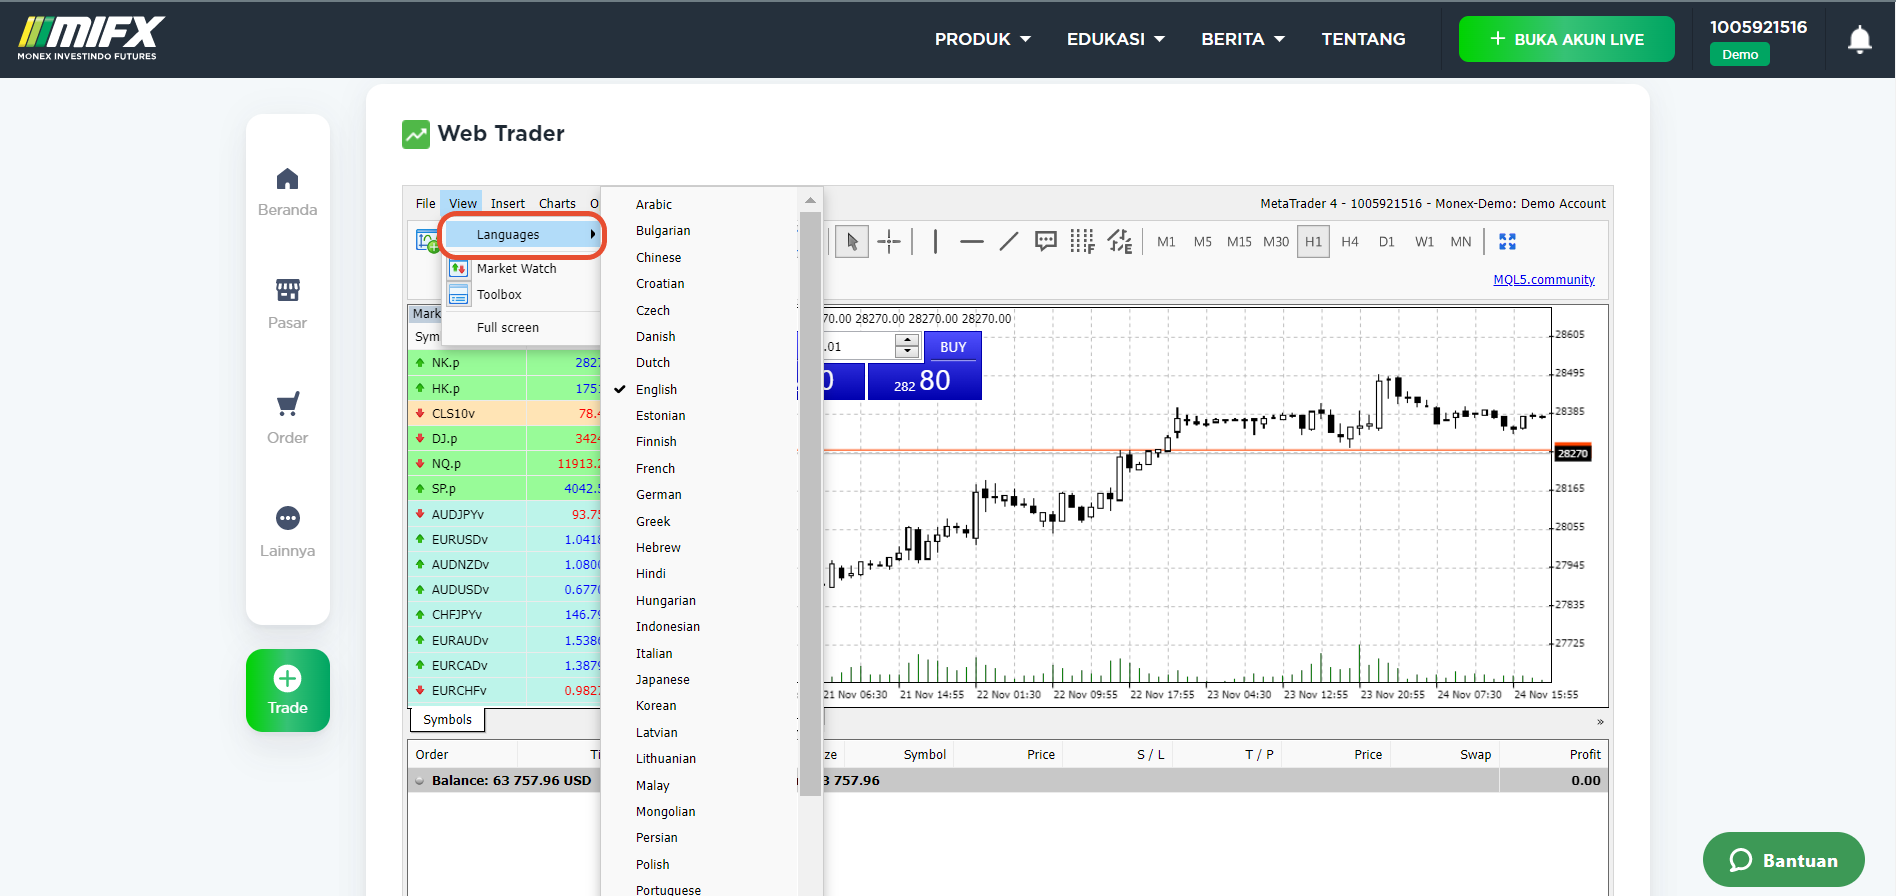Open the Order cart icon
Screen dimensions: 1896x896
[288, 404]
